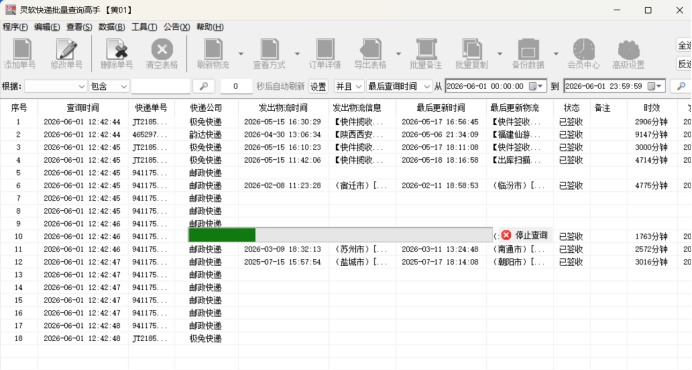Click the keyword search text field
Viewport: 692px width, 370px height.
pos(161,86)
